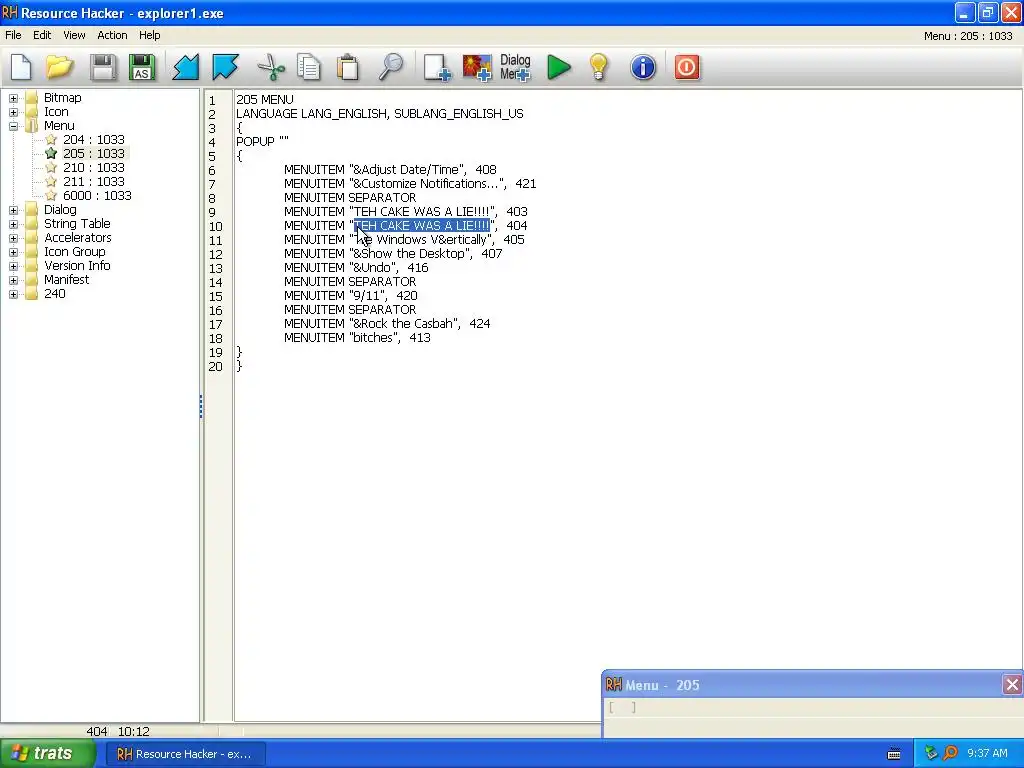Click the Find magnifying glass icon
The width and height of the screenshot is (1024, 768).
(391, 67)
